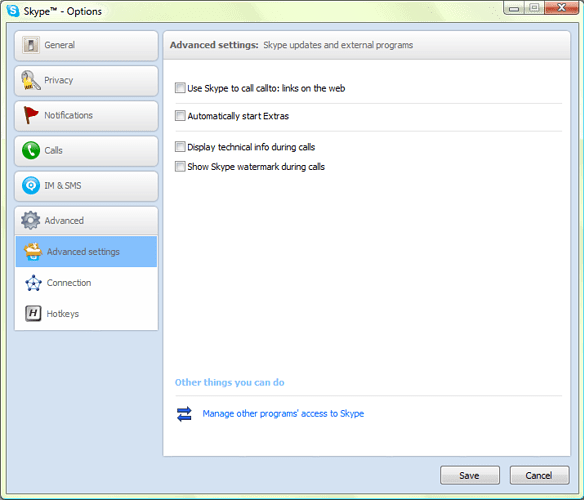Expand the Notifications section

[86, 116]
